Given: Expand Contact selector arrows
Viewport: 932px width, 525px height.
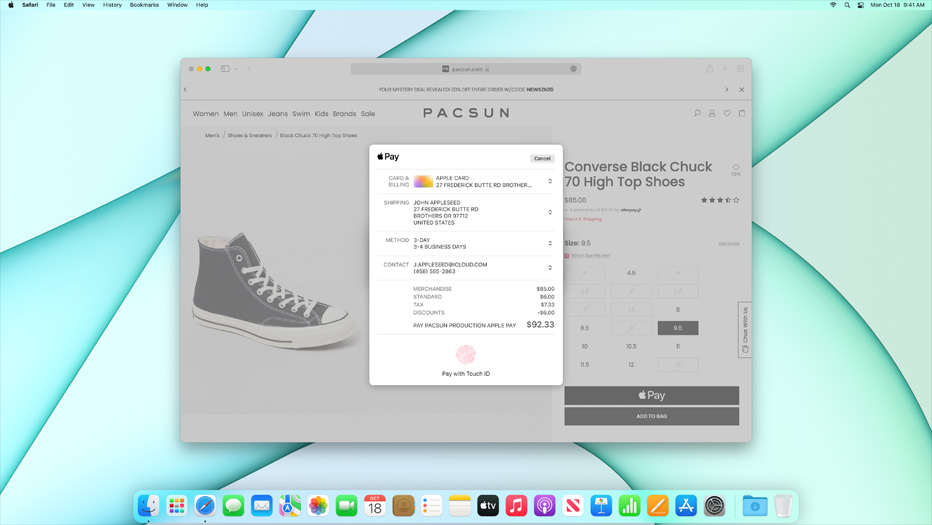Looking at the screenshot, I should point(550,268).
